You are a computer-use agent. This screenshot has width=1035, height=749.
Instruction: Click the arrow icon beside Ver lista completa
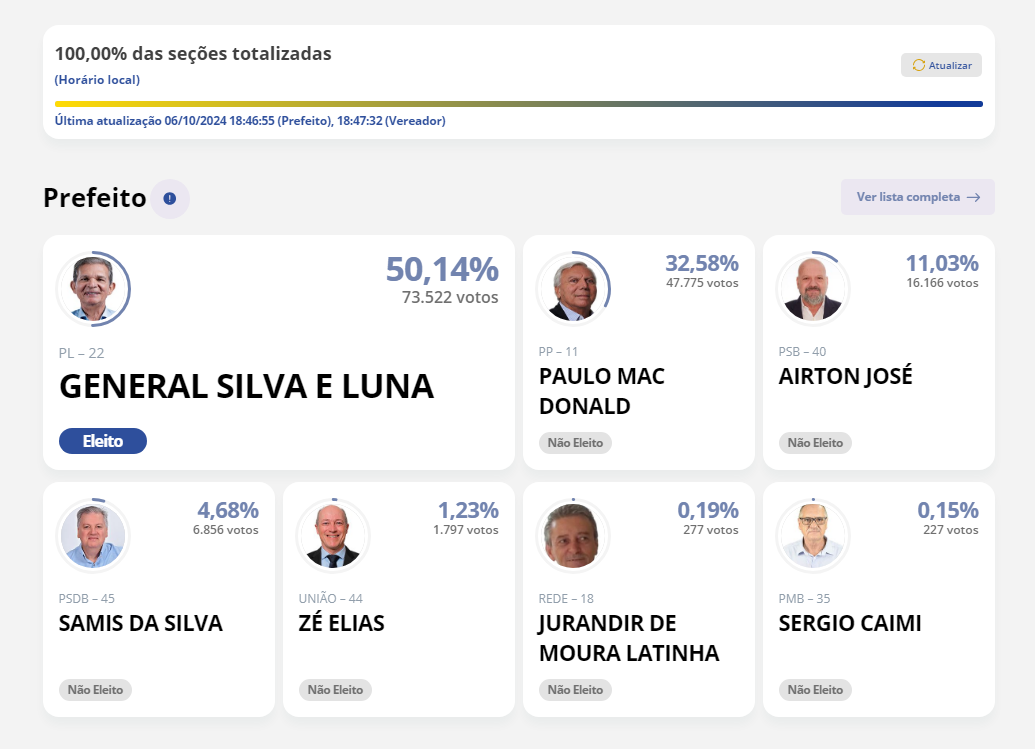[974, 197]
